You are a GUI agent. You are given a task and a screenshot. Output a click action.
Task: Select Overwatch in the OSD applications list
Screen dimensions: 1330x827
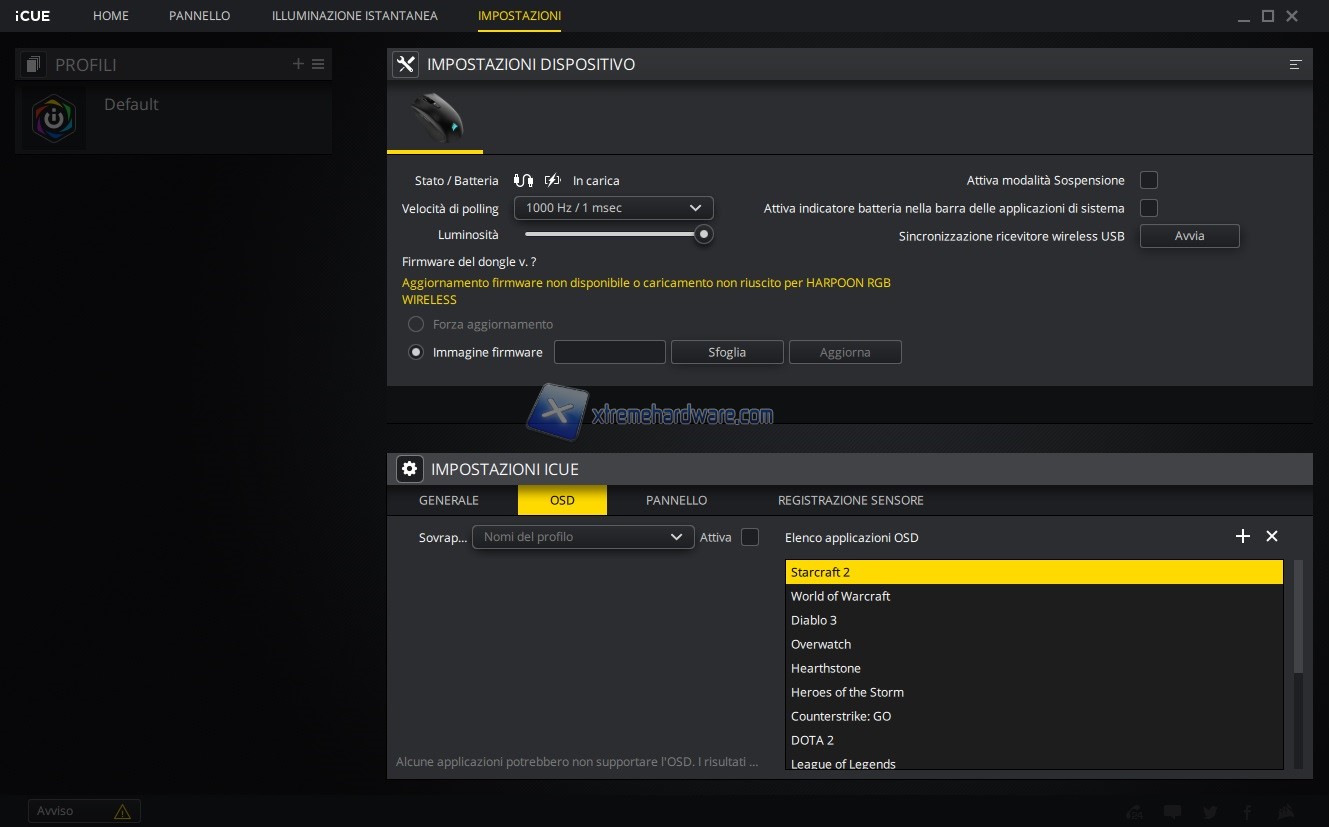click(821, 644)
